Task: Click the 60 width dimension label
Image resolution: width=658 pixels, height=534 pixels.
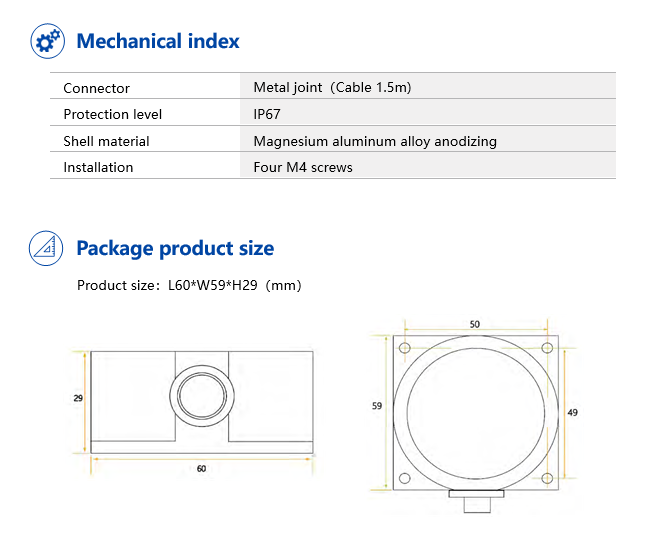Action: click(202, 468)
